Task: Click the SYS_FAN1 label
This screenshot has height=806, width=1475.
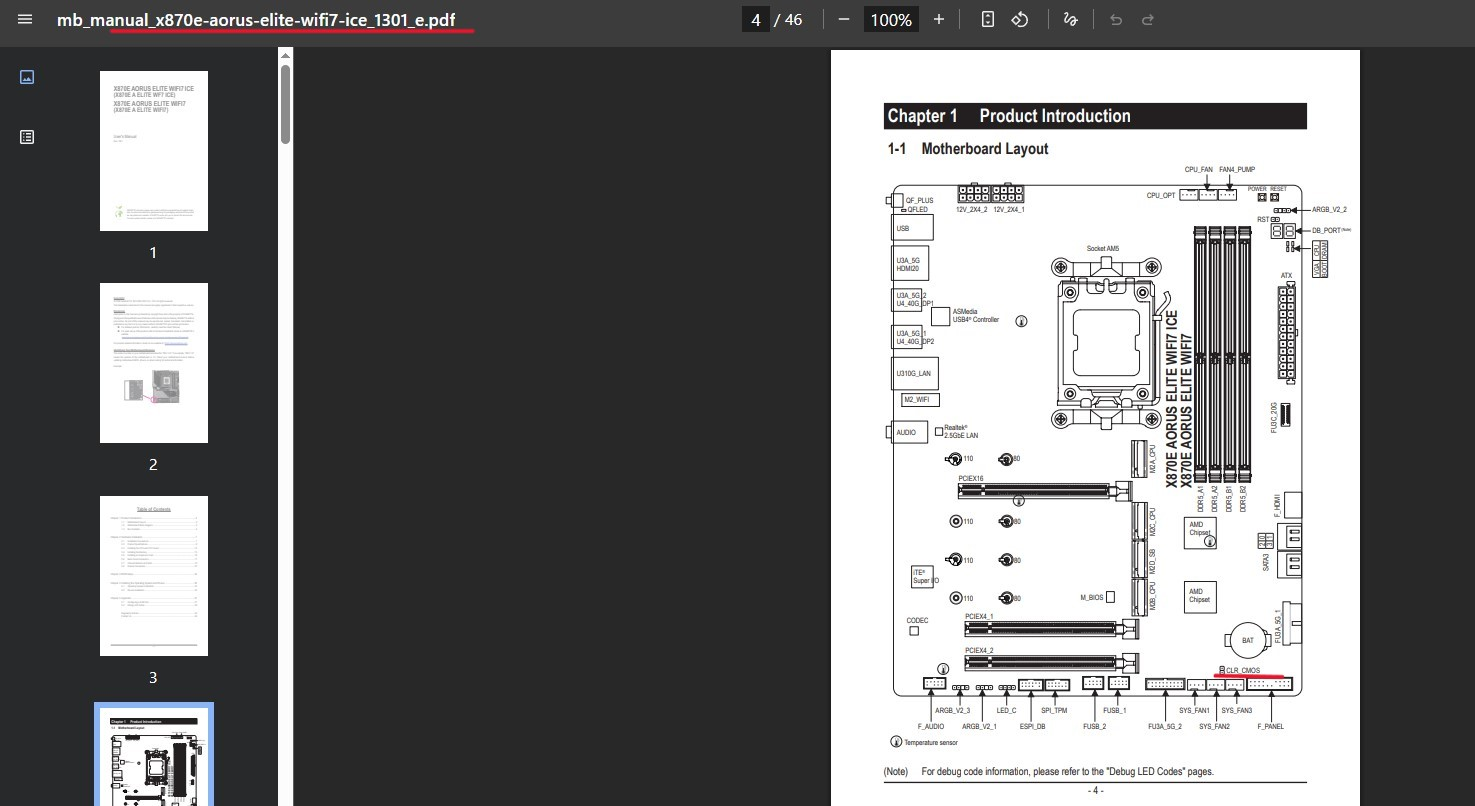Action: pos(1194,710)
